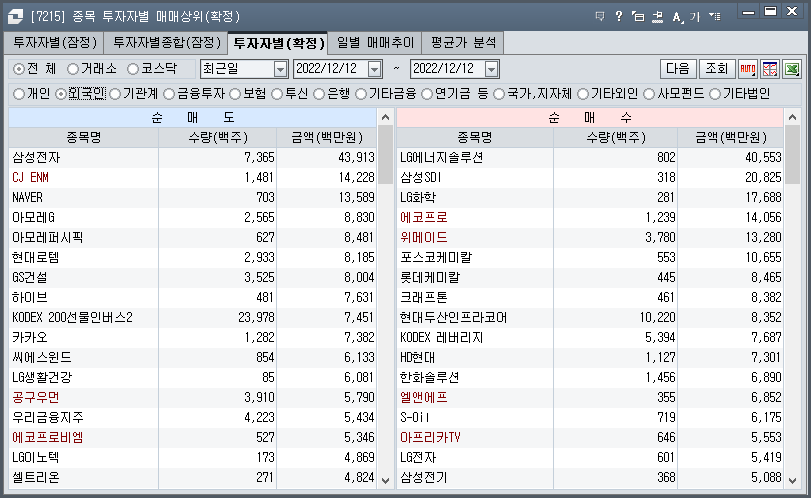The image size is (811, 498).
Task: Switch to 투자자별종합(잠정) tab
Action: tap(167, 42)
